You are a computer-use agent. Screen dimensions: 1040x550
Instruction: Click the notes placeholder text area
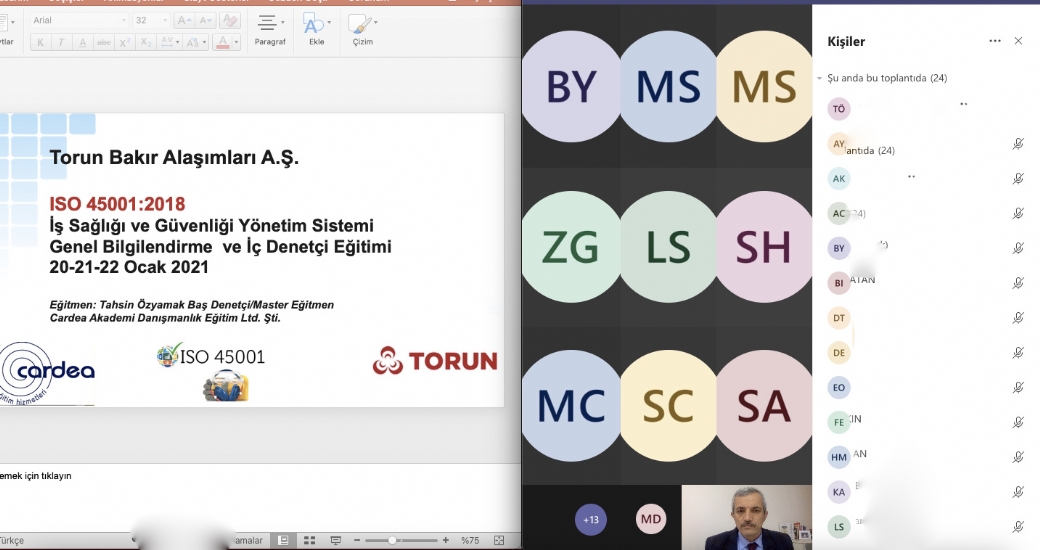tap(36, 476)
